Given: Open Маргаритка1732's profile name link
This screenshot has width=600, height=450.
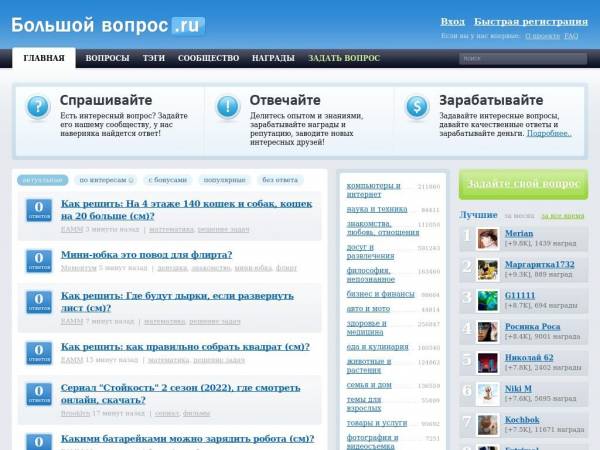Looking at the screenshot, I should click(540, 264).
